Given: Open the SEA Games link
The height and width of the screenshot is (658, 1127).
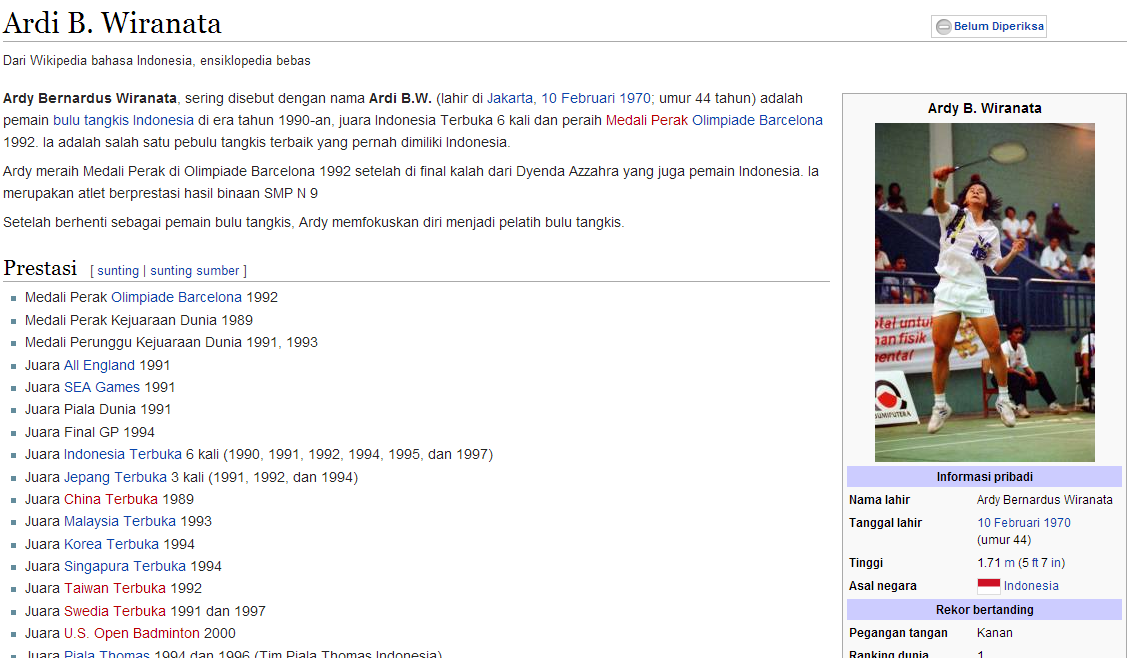Looking at the screenshot, I should tap(102, 388).
